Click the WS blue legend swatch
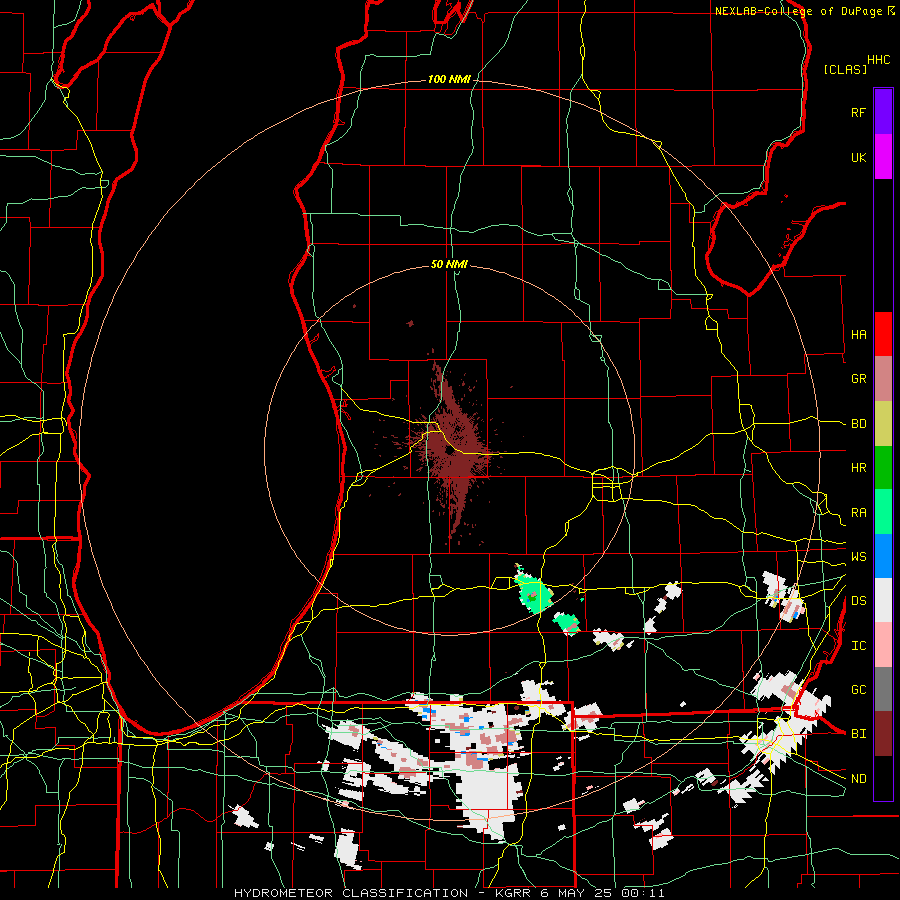The width and height of the screenshot is (900, 900). pos(883,556)
